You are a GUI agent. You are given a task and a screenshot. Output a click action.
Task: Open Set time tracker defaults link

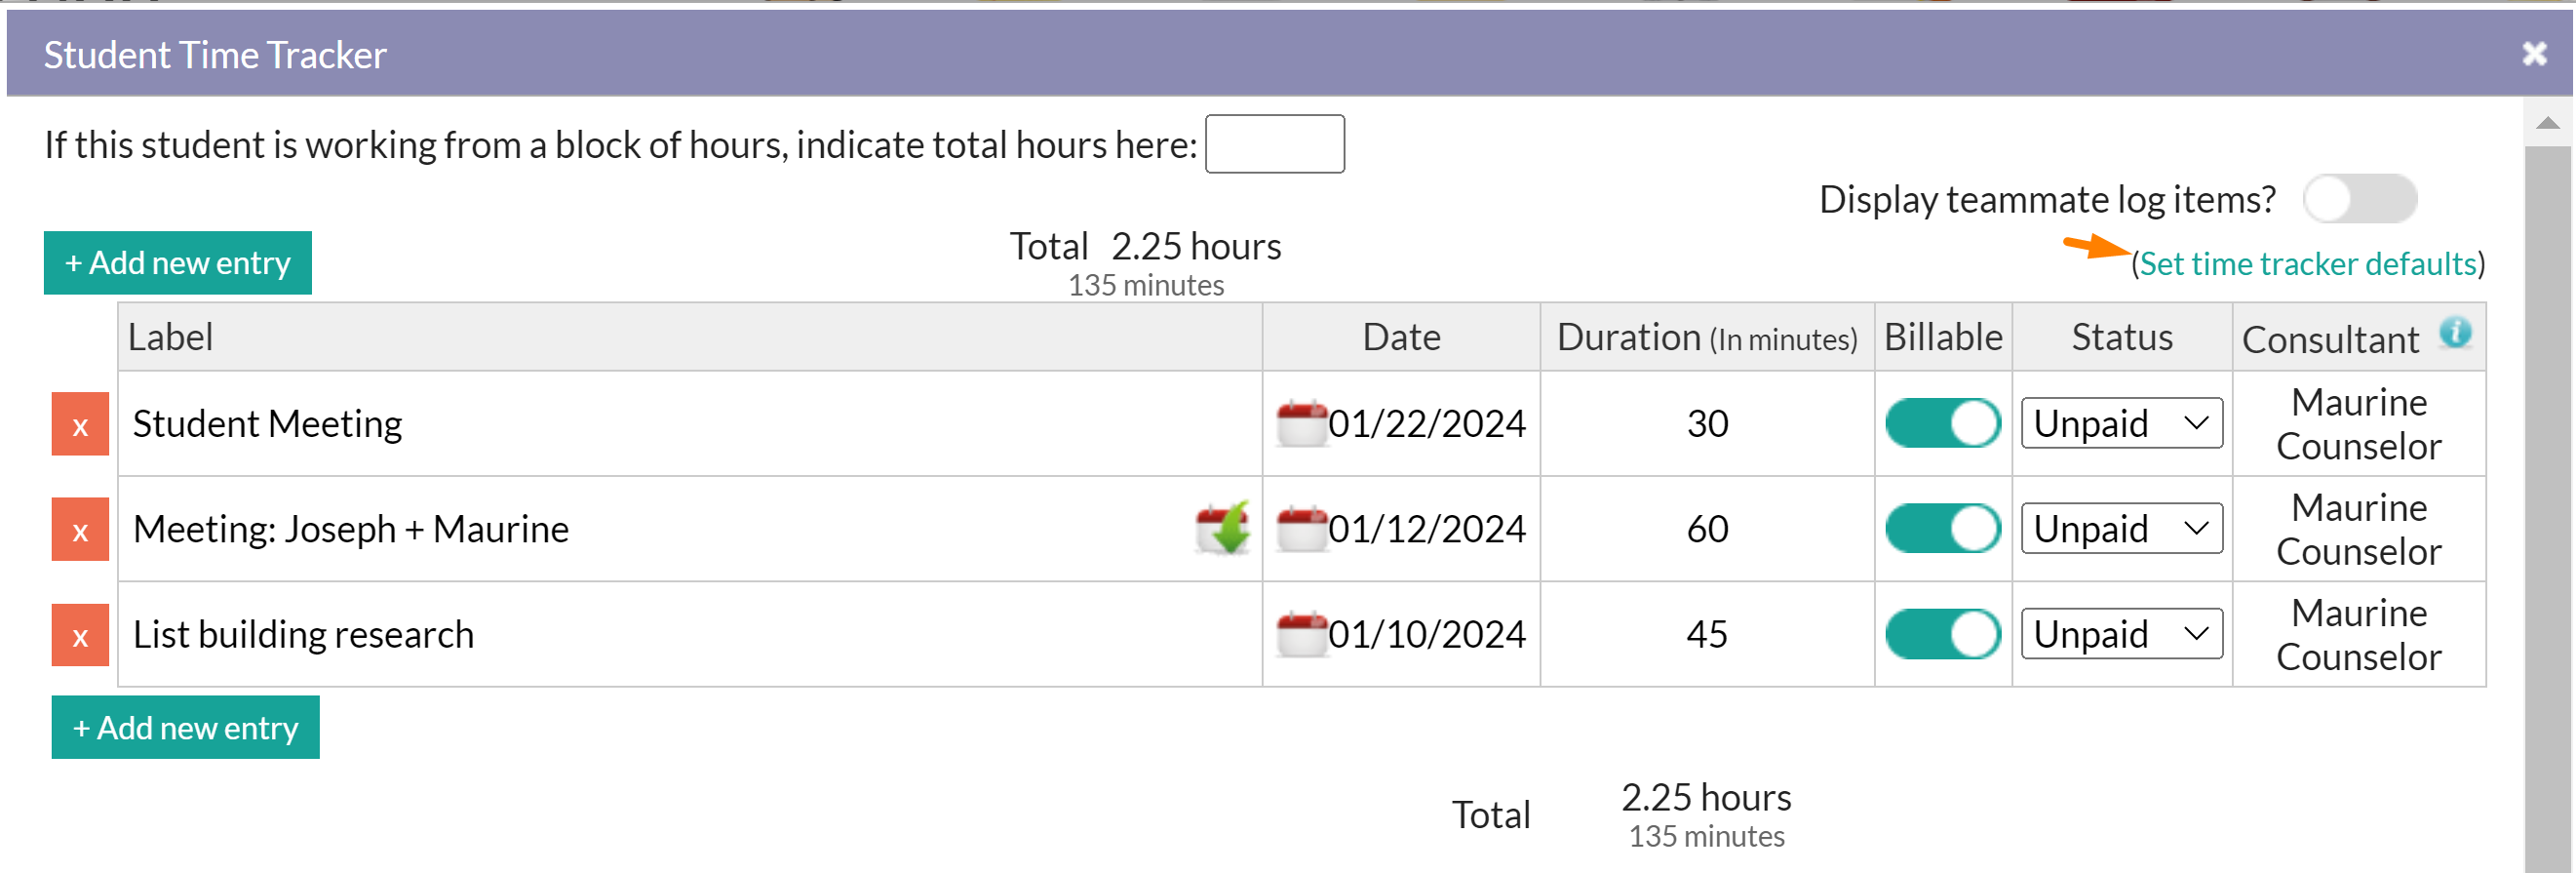pos(2308,264)
